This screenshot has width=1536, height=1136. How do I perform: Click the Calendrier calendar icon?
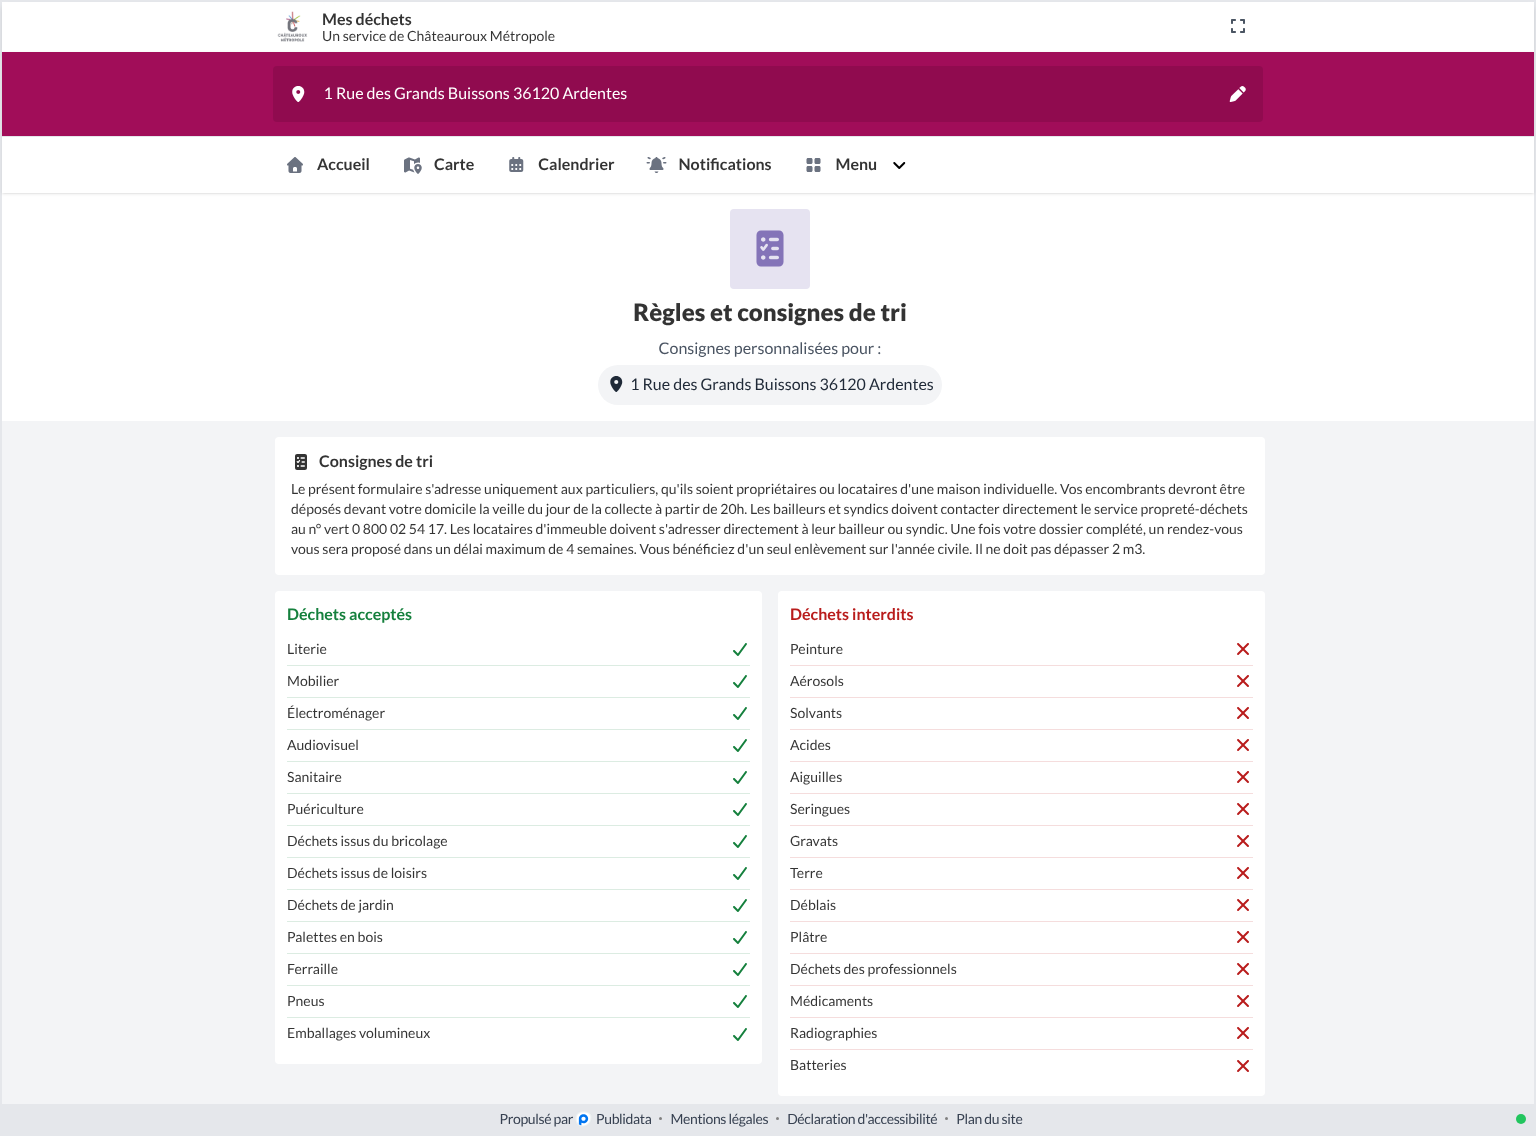(x=516, y=165)
